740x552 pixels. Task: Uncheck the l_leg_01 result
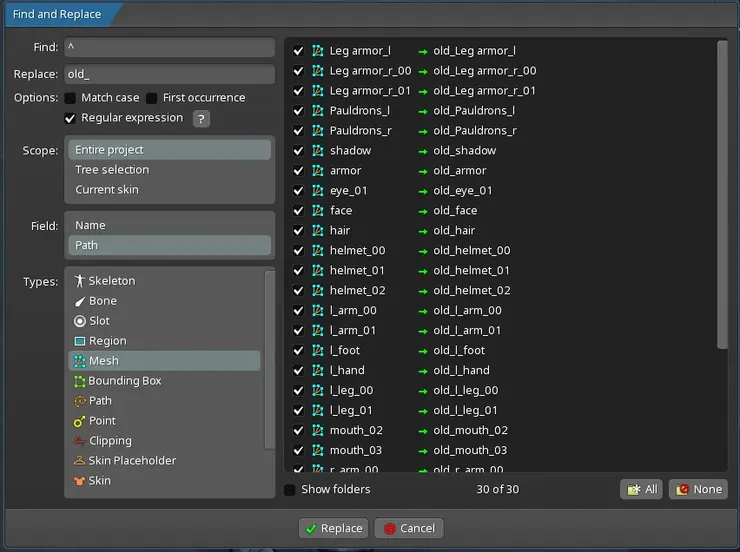click(298, 410)
